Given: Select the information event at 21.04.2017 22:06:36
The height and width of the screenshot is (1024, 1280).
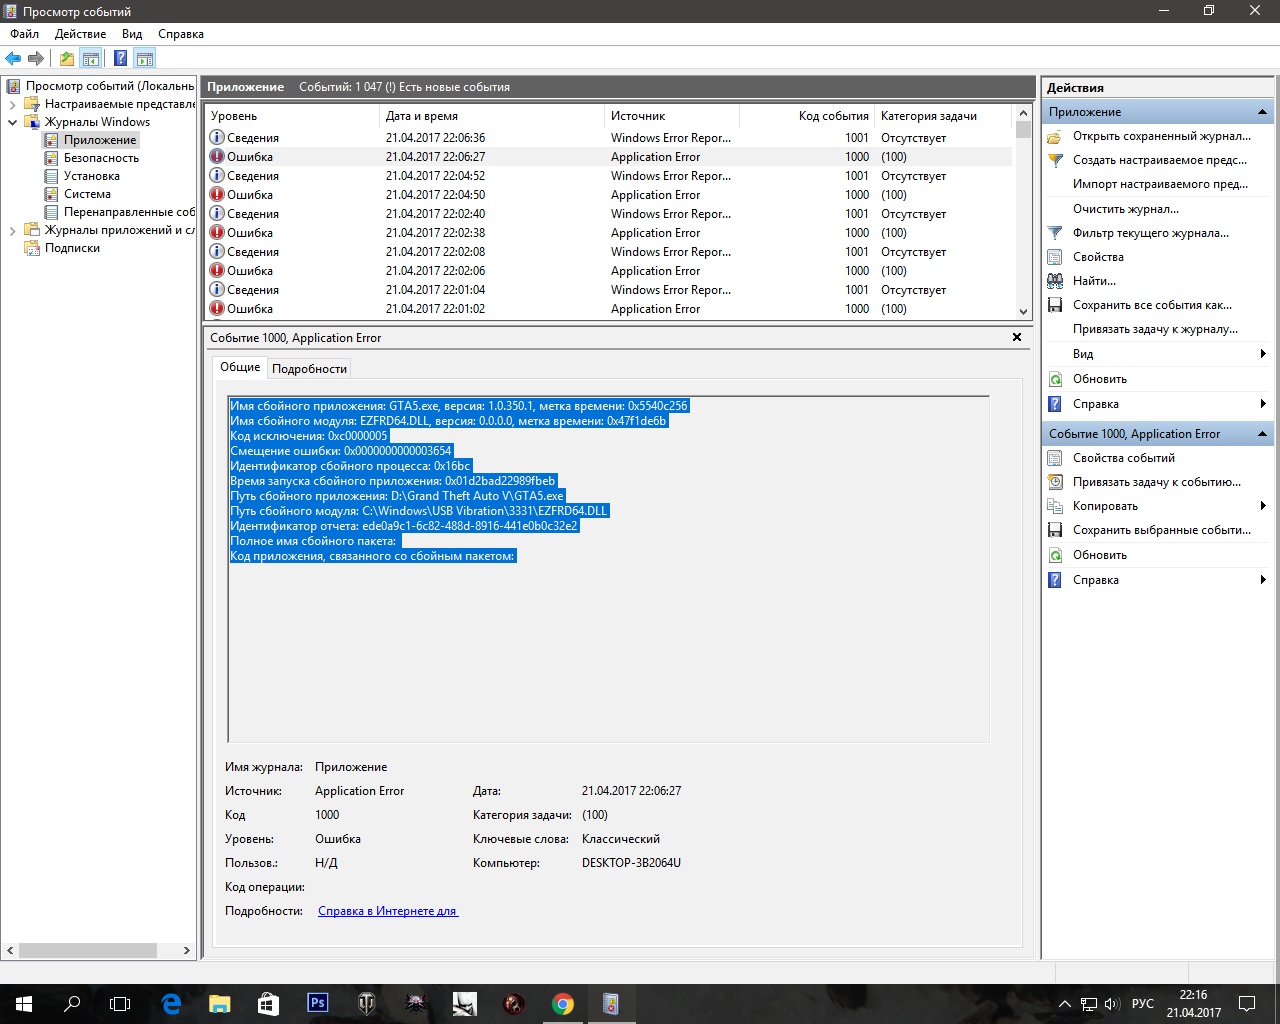Looking at the screenshot, I should 608,138.
